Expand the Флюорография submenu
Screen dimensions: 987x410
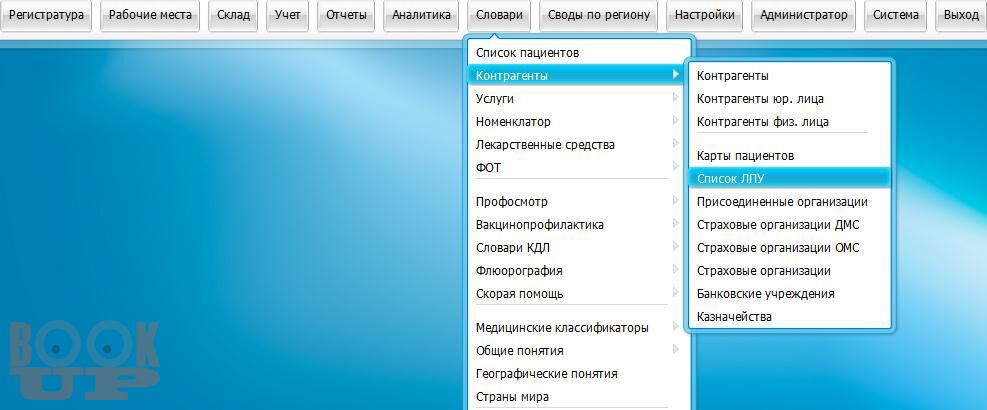[578, 271]
